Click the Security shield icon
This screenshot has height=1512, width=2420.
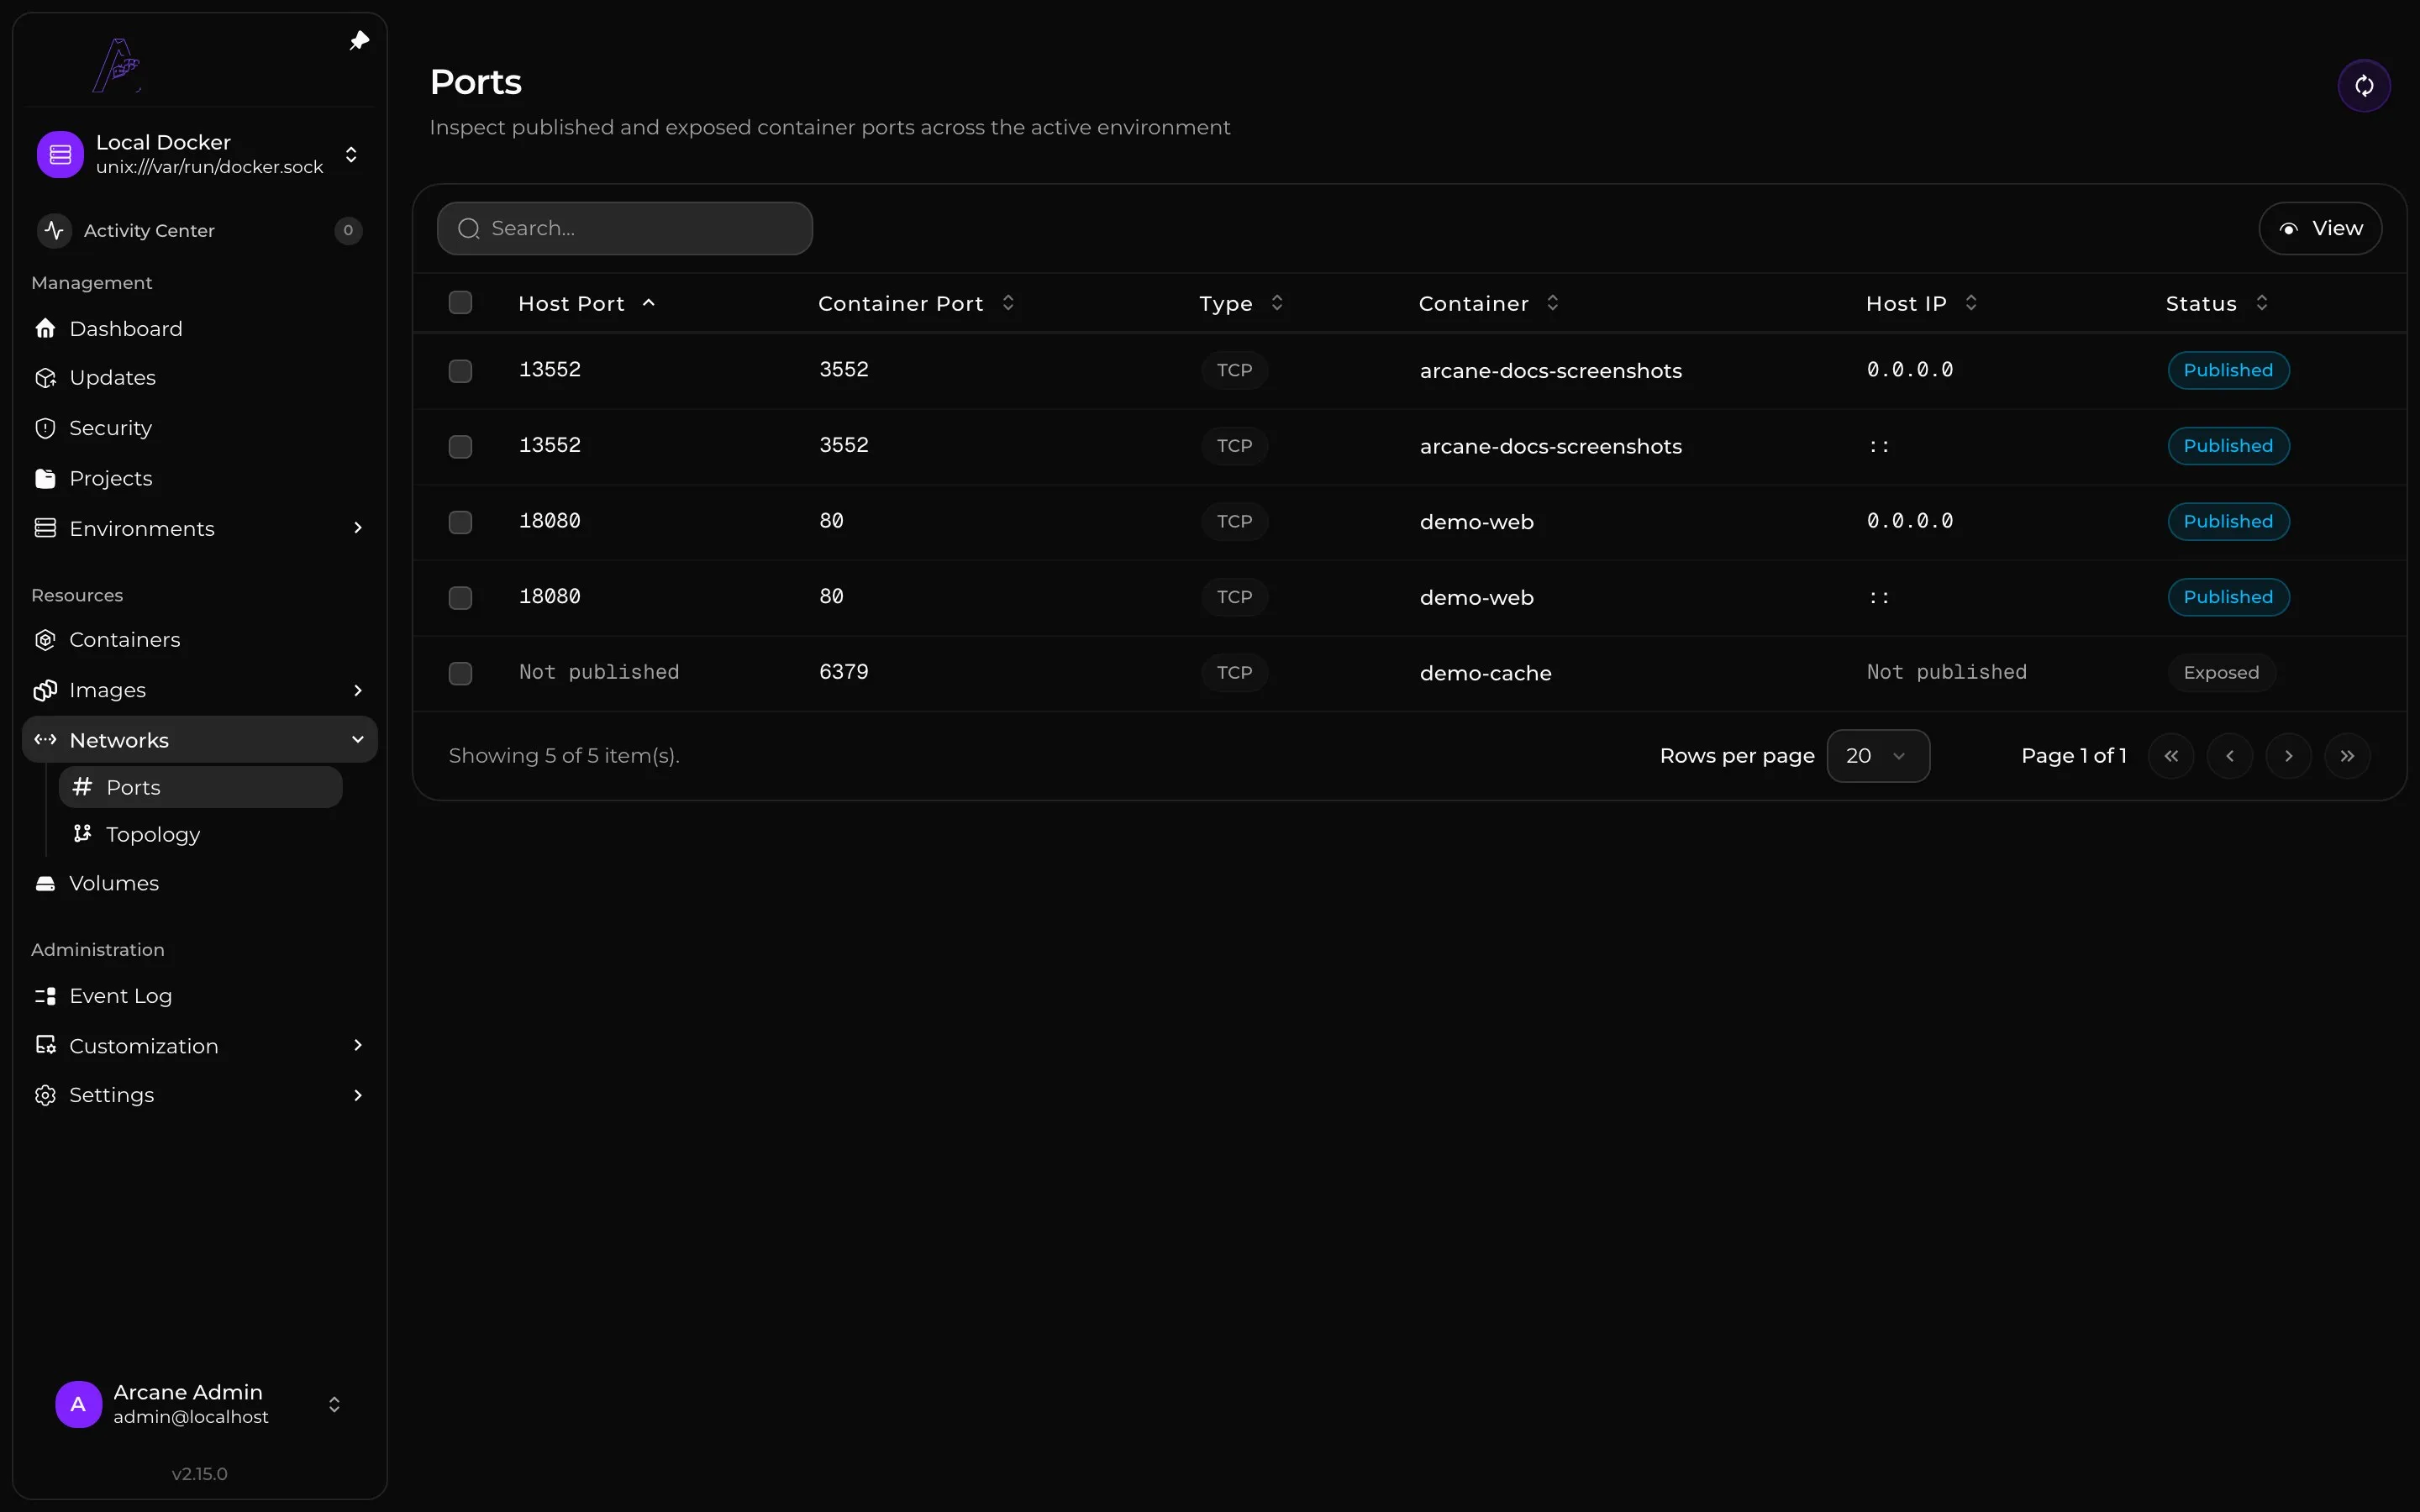pos(45,428)
